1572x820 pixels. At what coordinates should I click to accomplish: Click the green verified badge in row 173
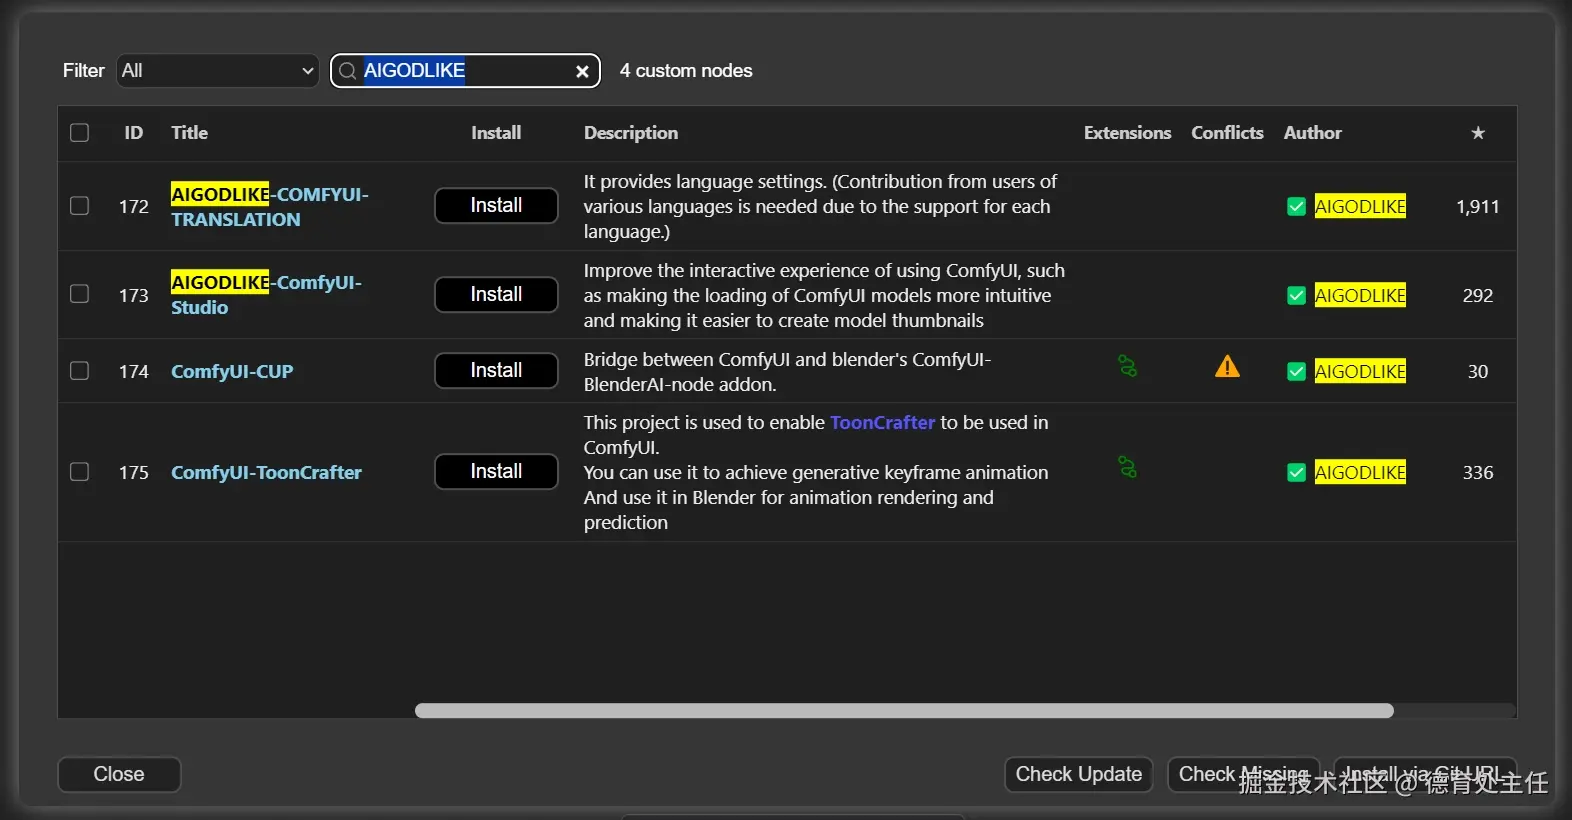[x=1296, y=296]
